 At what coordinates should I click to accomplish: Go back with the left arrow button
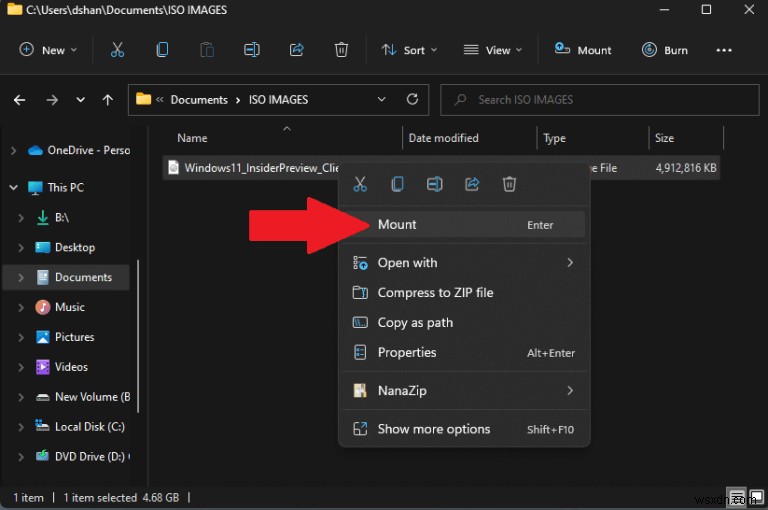pyautogui.click(x=20, y=100)
